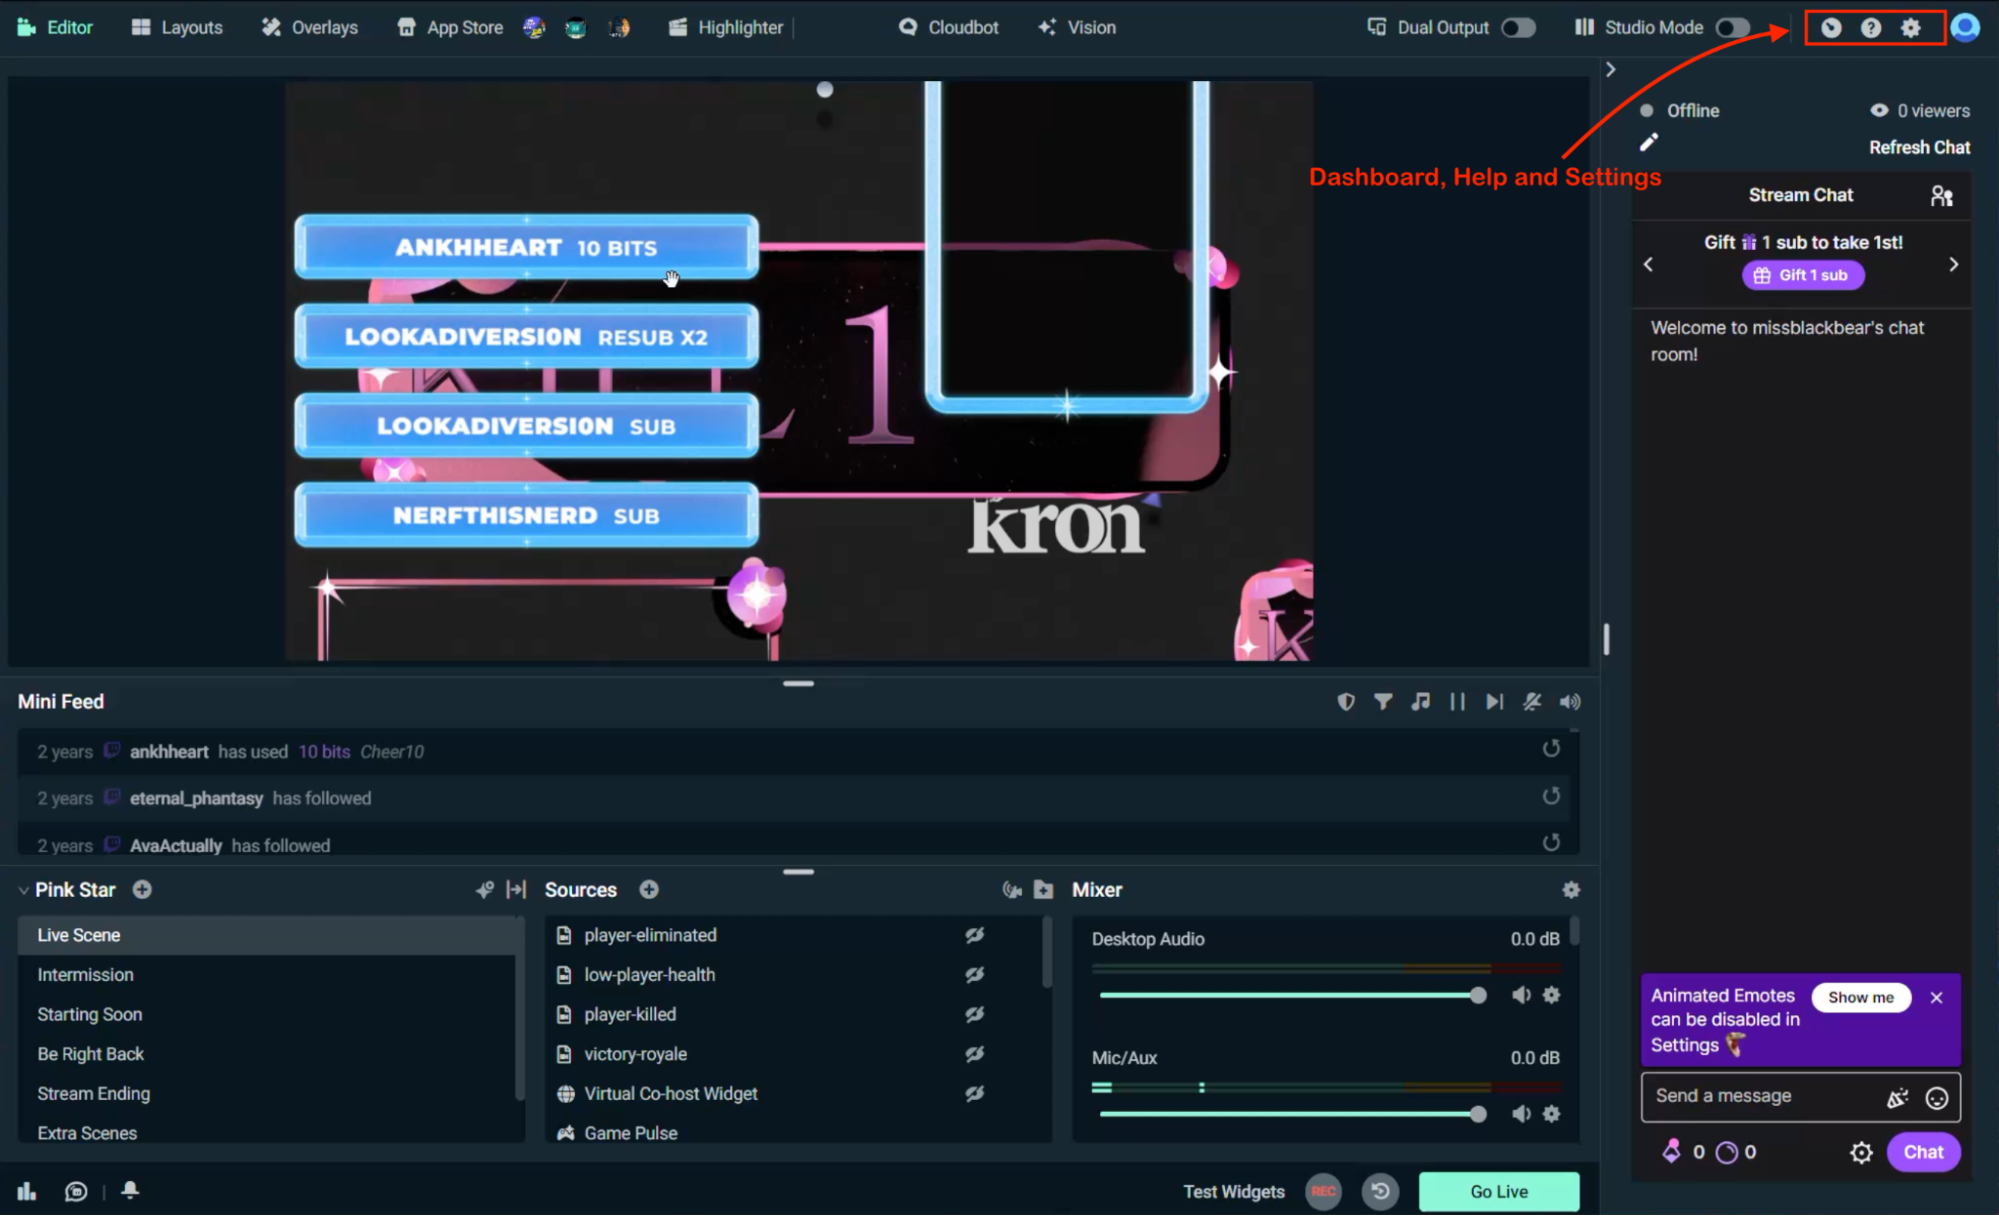The image size is (1999, 1216).
Task: Open the Overlays tab
Action: pyautogui.click(x=310, y=28)
